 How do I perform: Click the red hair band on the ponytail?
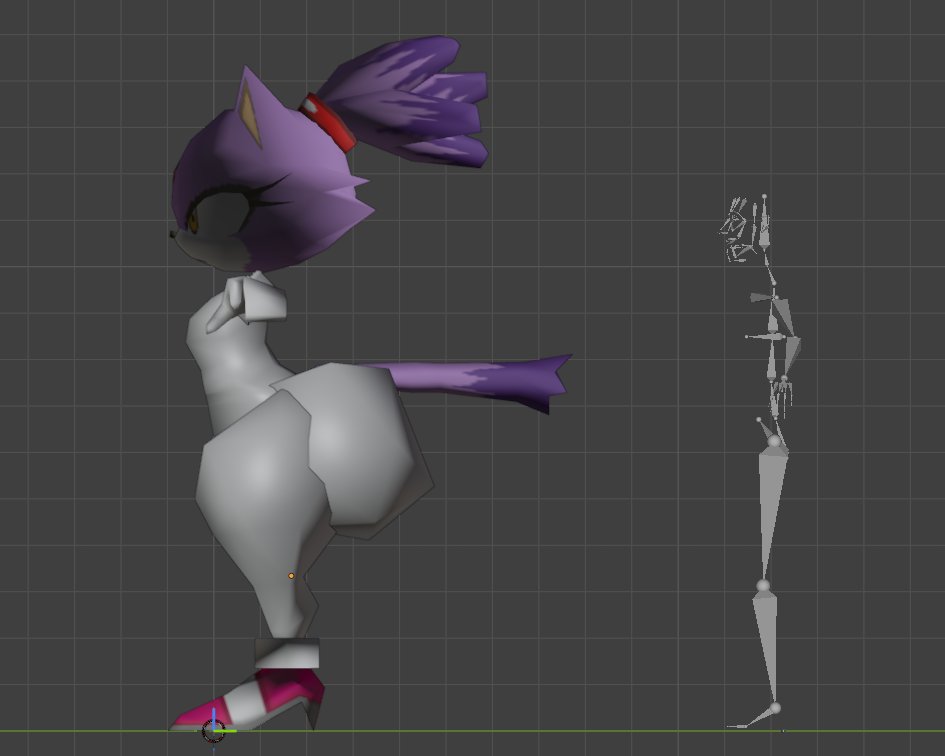[328, 122]
